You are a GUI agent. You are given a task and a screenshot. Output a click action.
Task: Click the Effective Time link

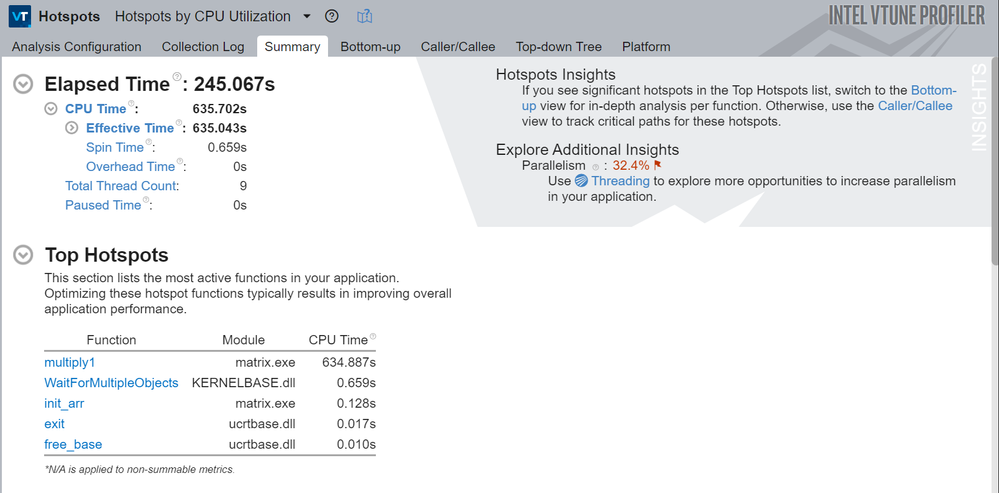(x=130, y=128)
